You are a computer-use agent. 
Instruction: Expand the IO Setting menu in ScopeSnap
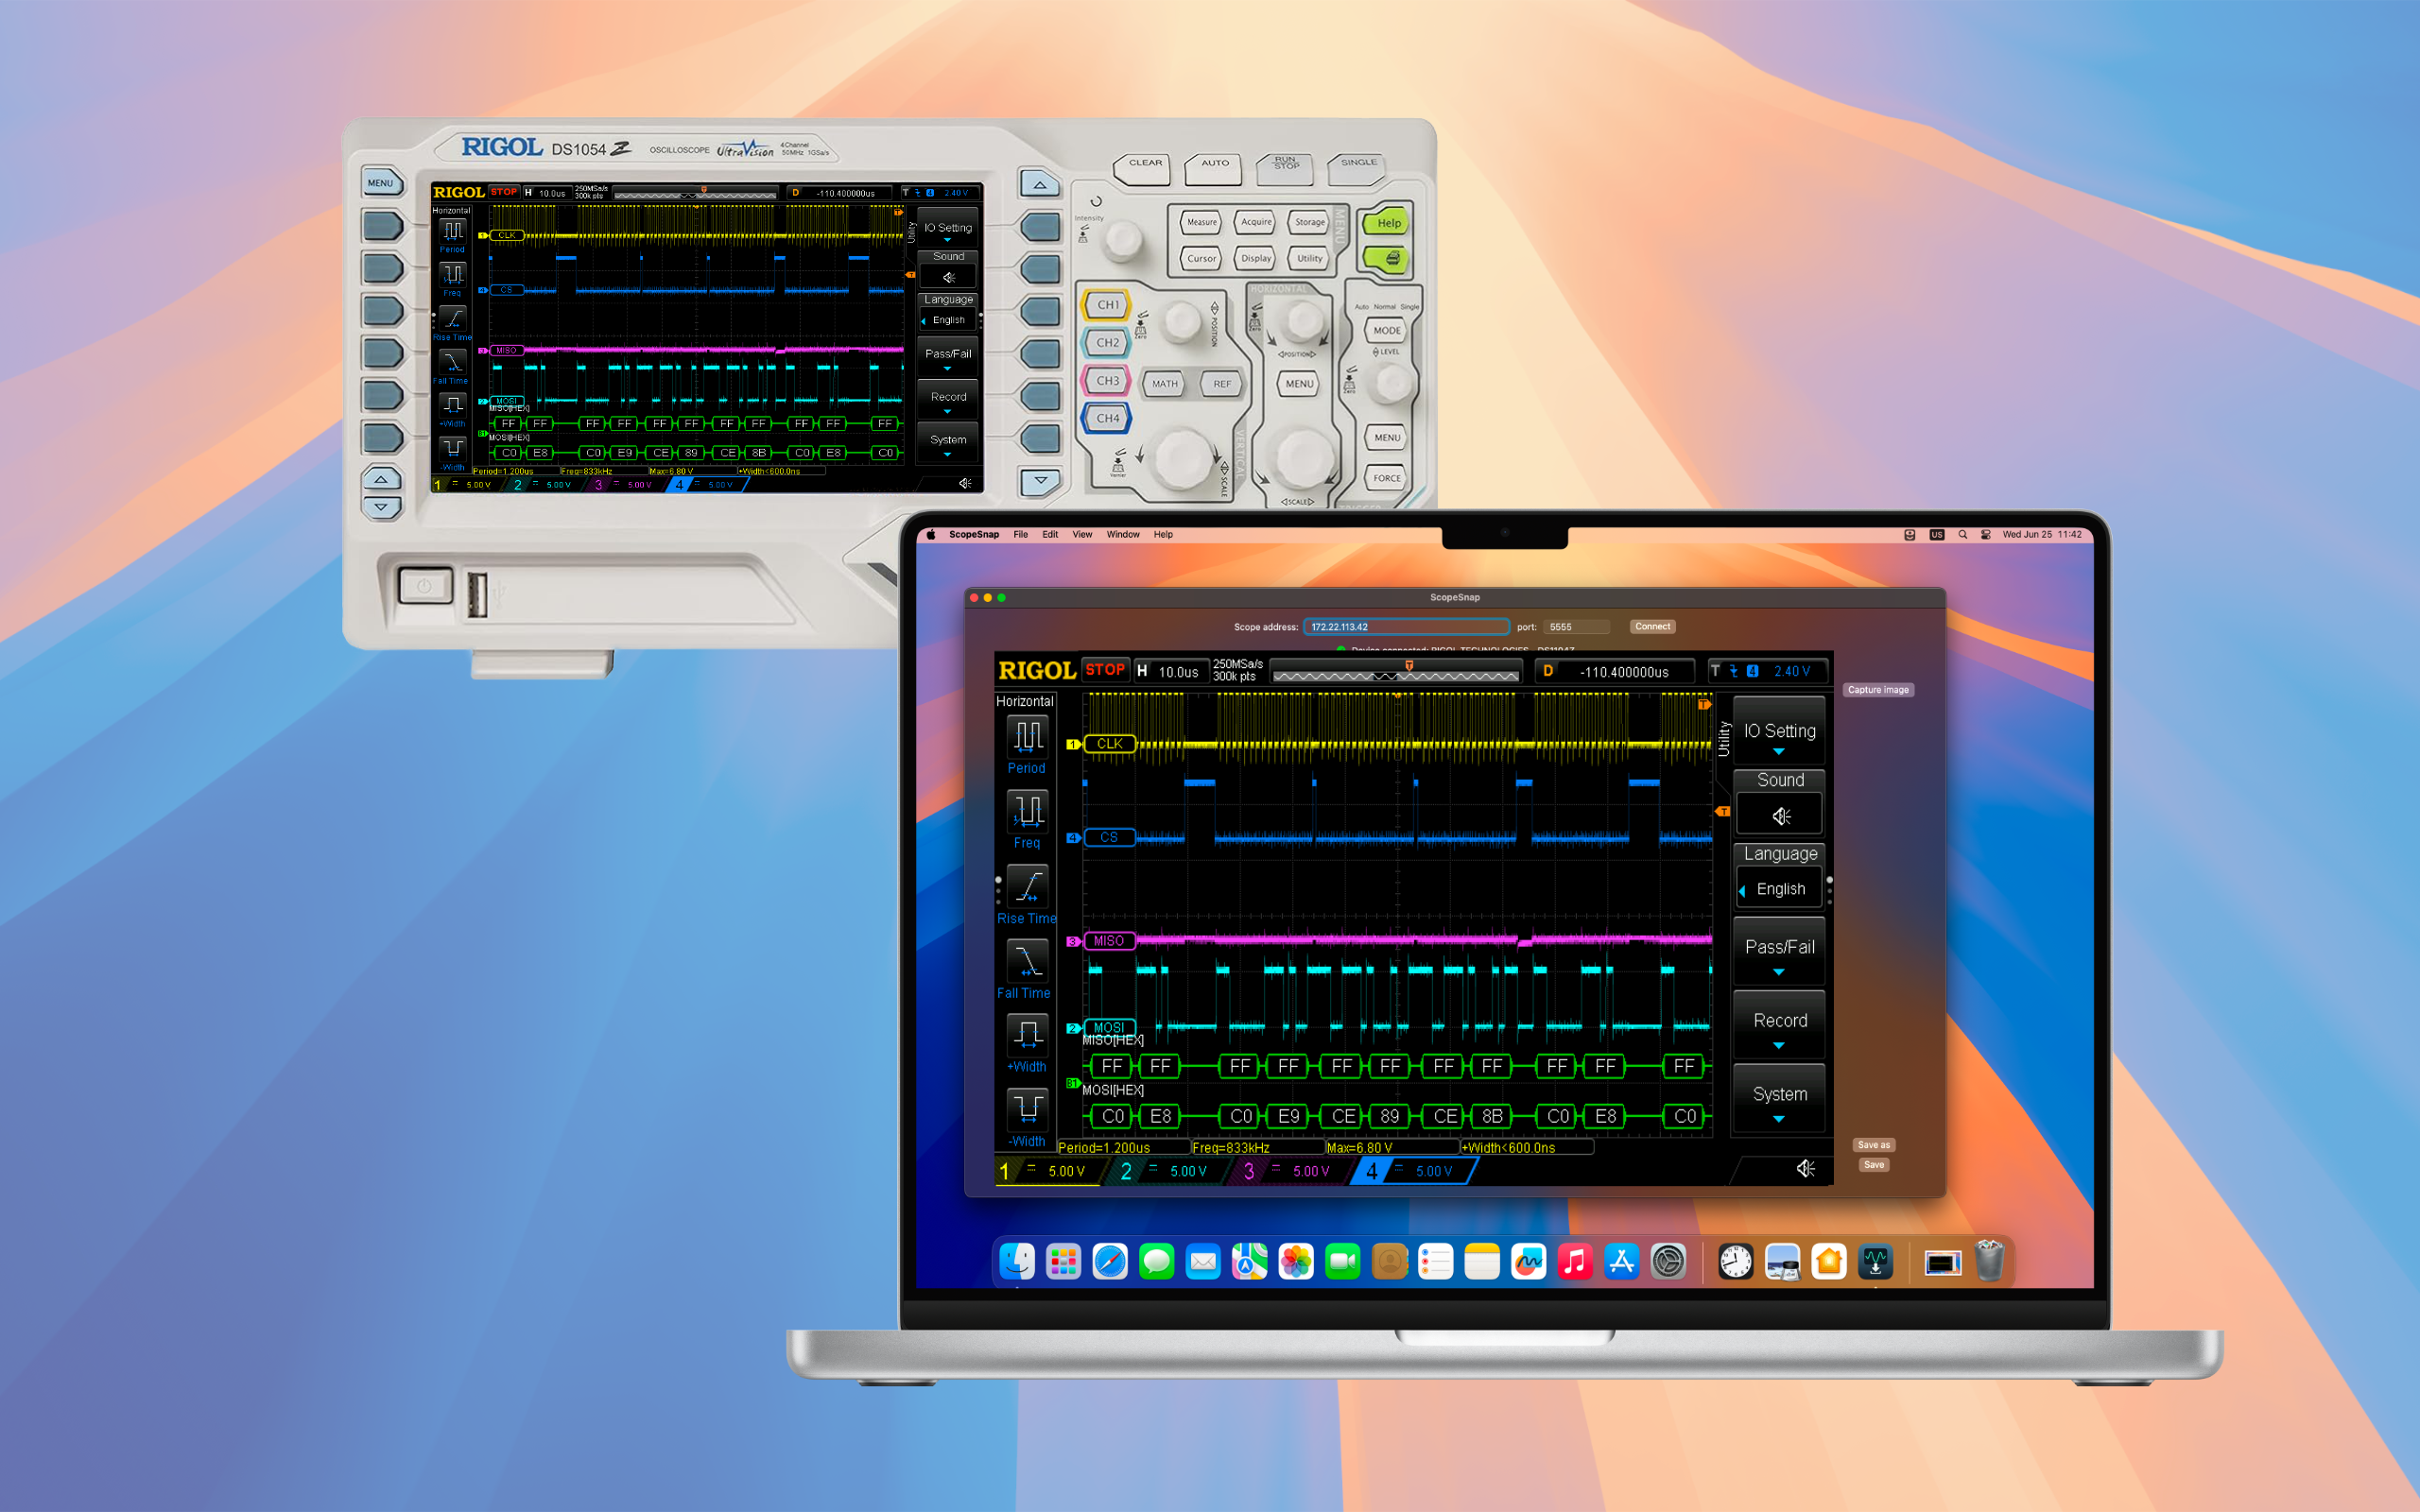[1780, 734]
